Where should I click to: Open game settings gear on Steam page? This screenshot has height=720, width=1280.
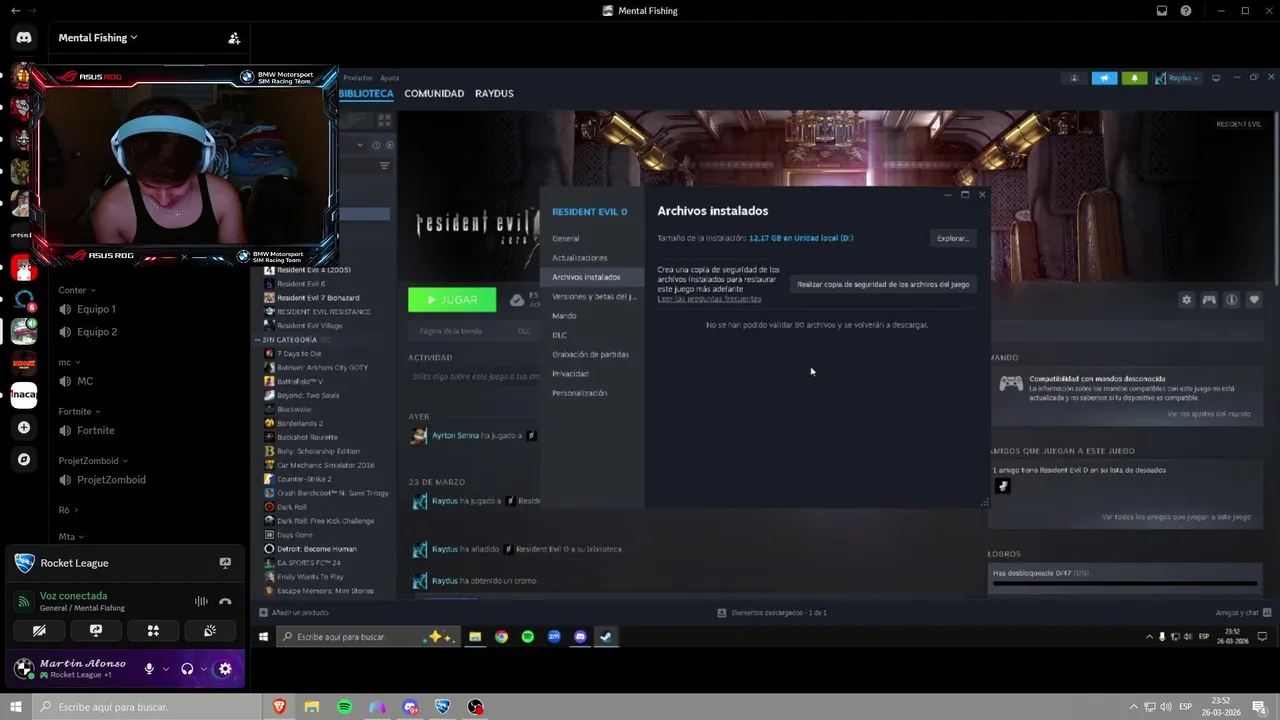(x=1186, y=299)
